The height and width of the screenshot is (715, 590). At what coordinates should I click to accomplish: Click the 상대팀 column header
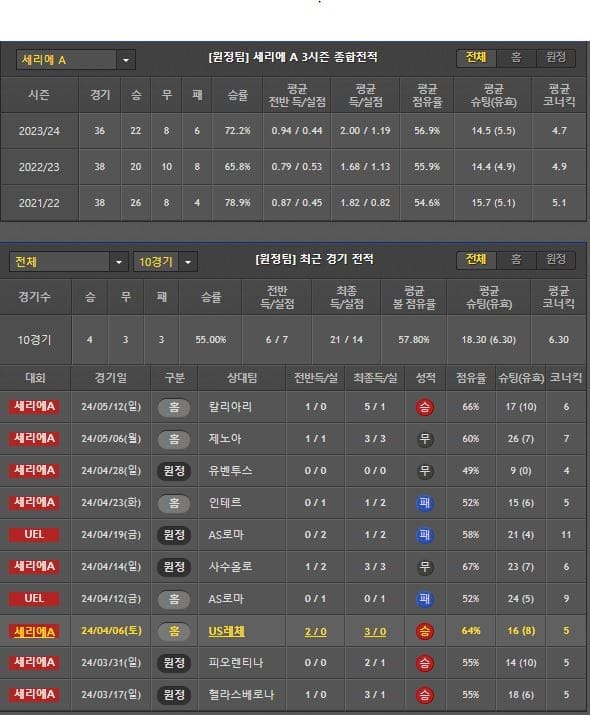pyautogui.click(x=242, y=378)
